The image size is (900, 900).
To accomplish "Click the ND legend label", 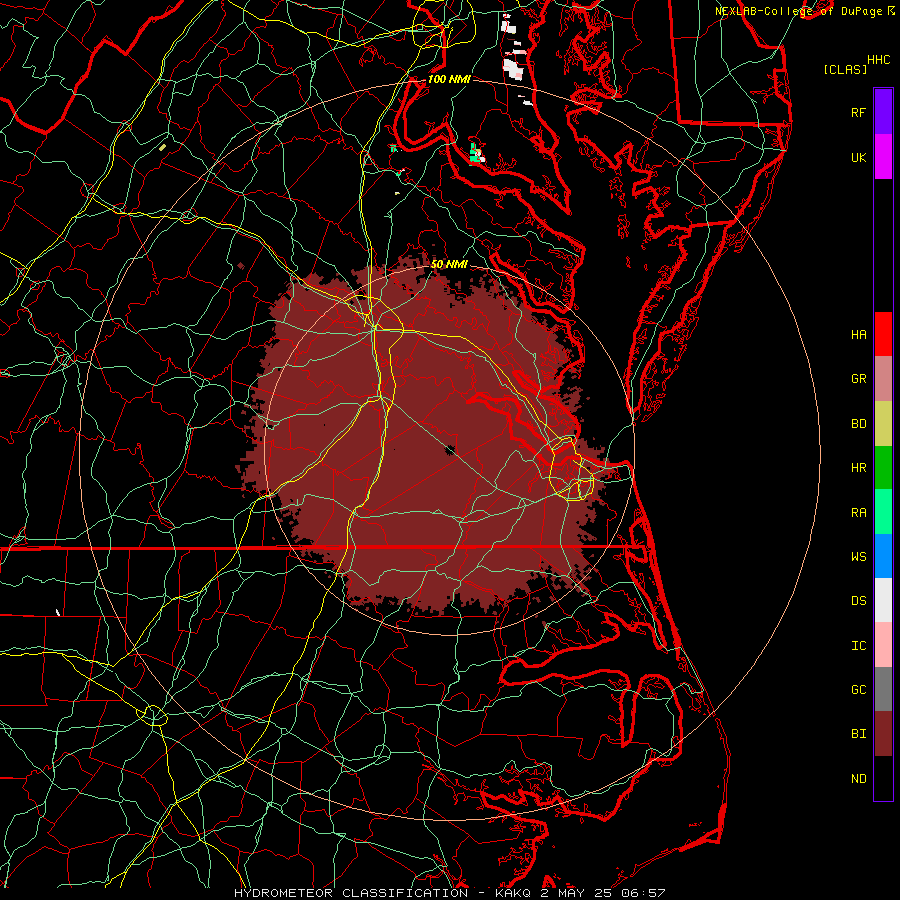I will pos(858,778).
